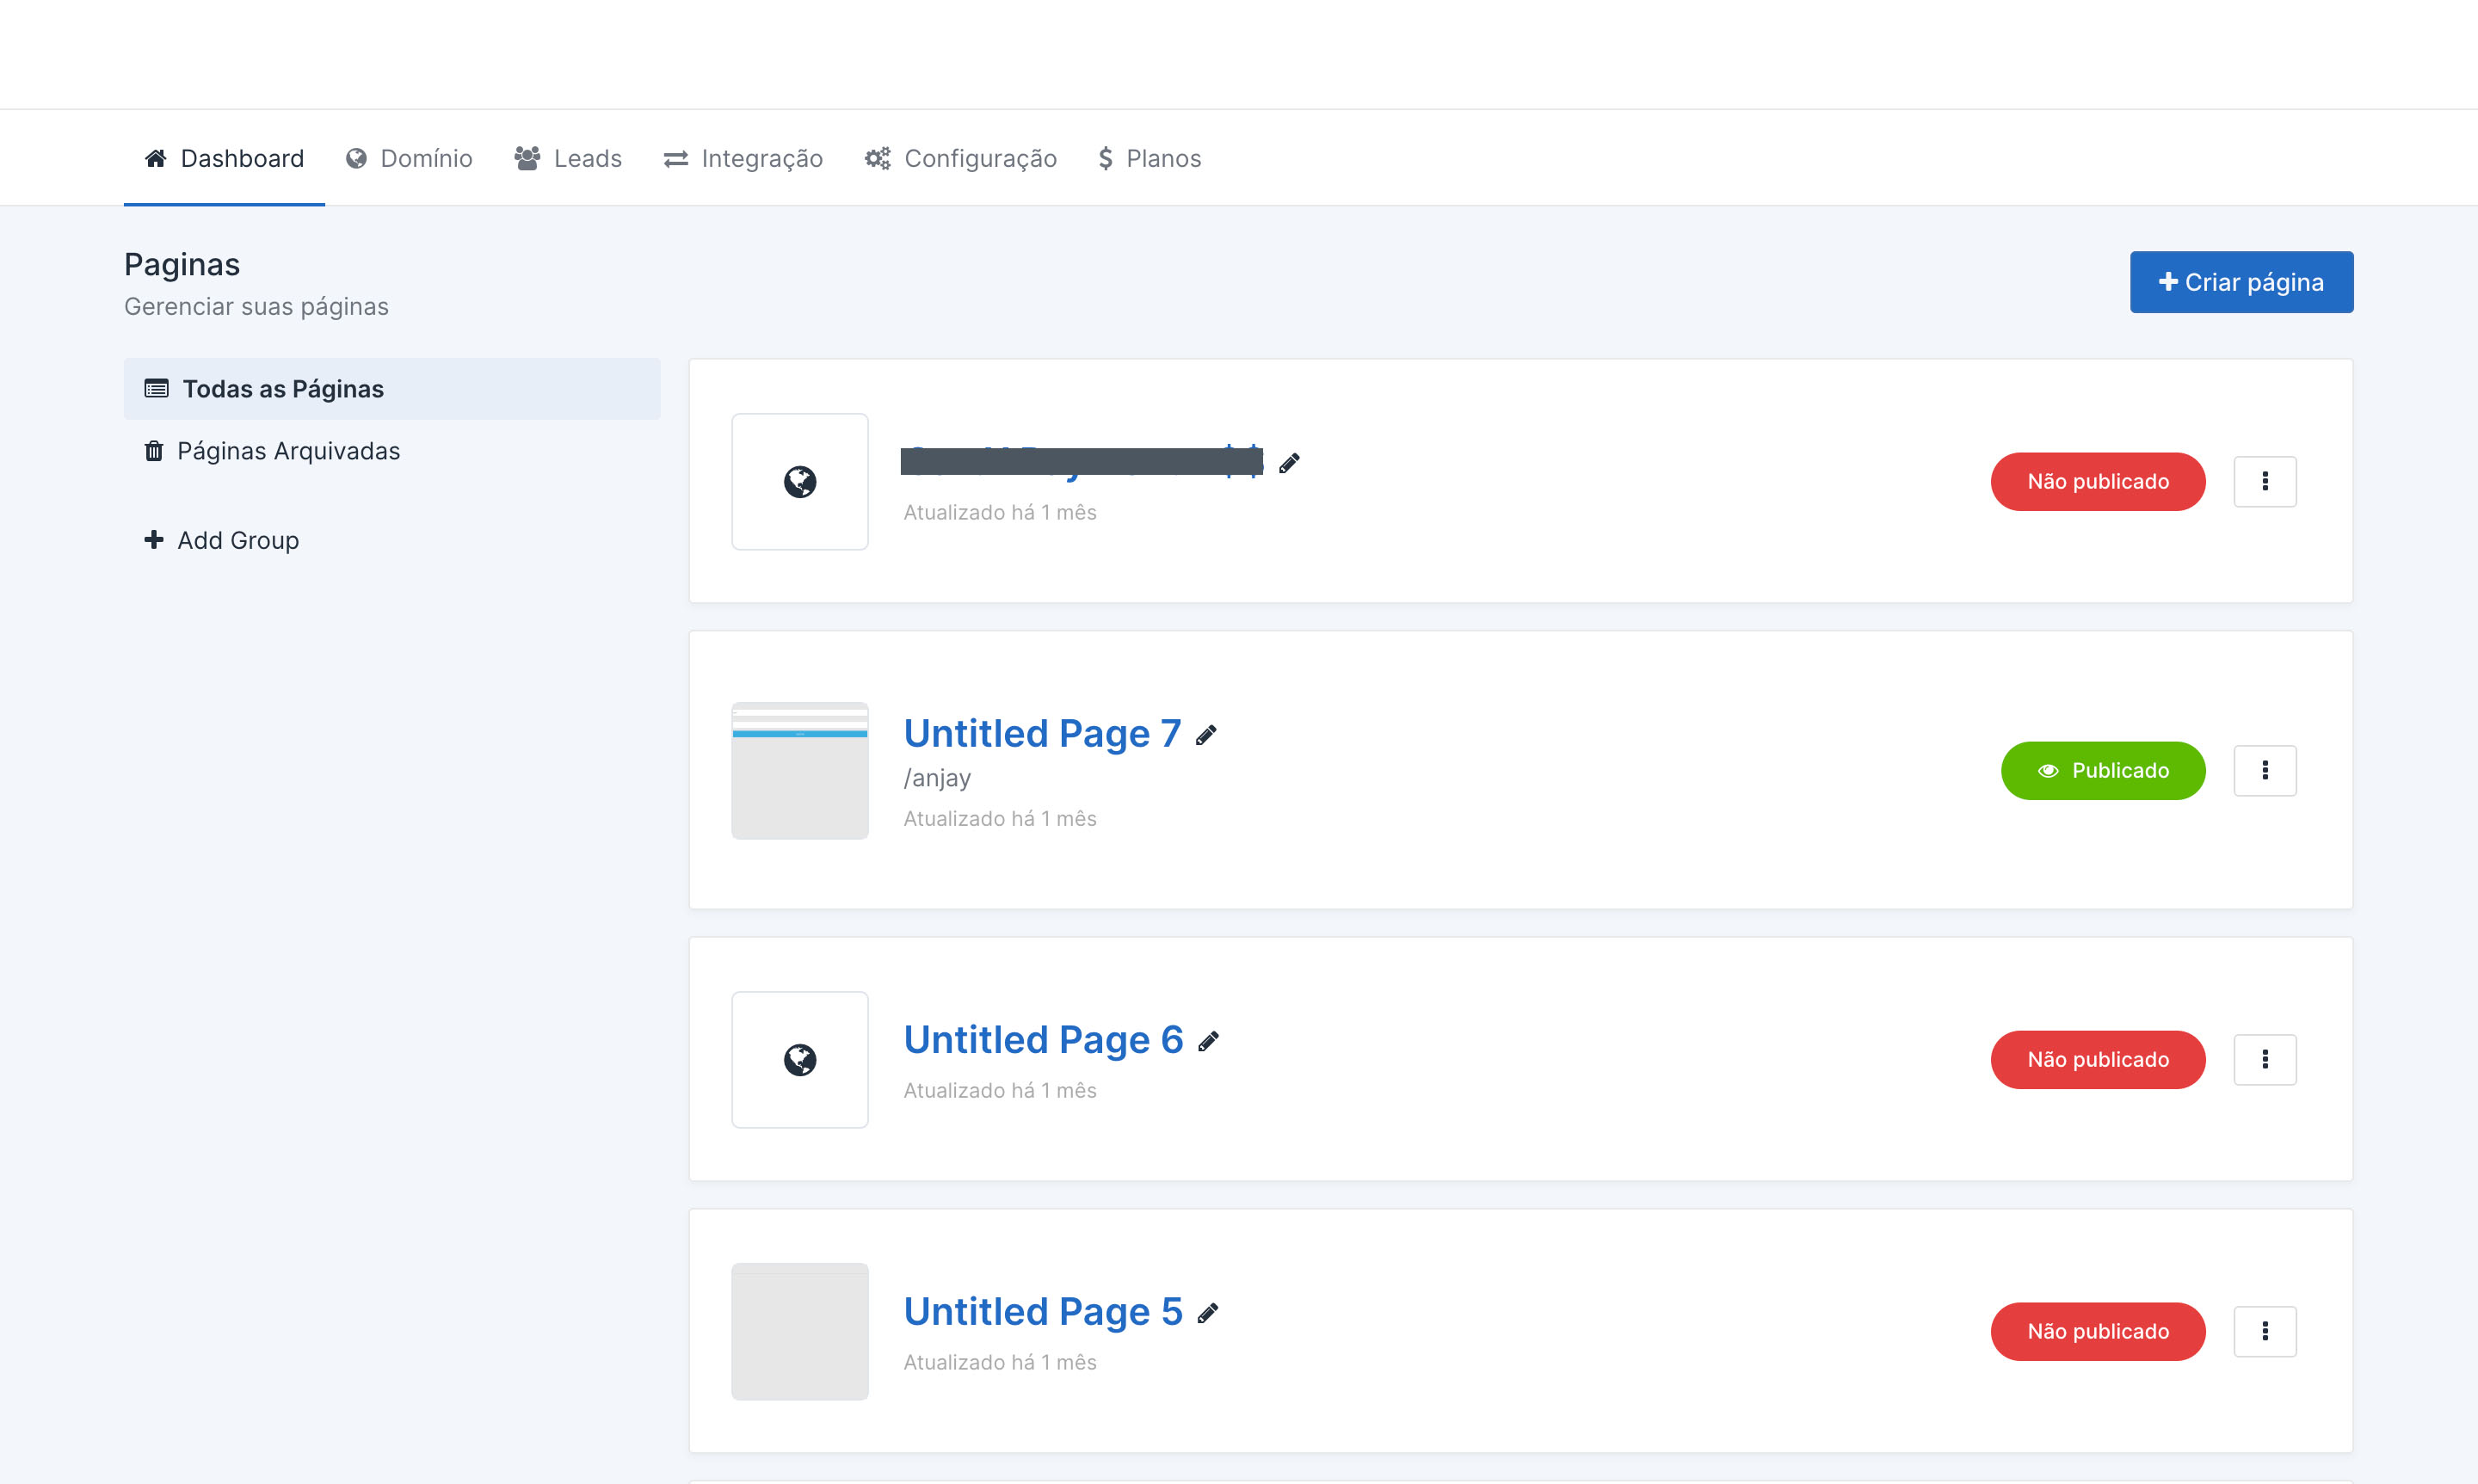Image resolution: width=2478 pixels, height=1484 pixels.
Task: Open the Untitled Page 7 title link
Action: (1042, 734)
